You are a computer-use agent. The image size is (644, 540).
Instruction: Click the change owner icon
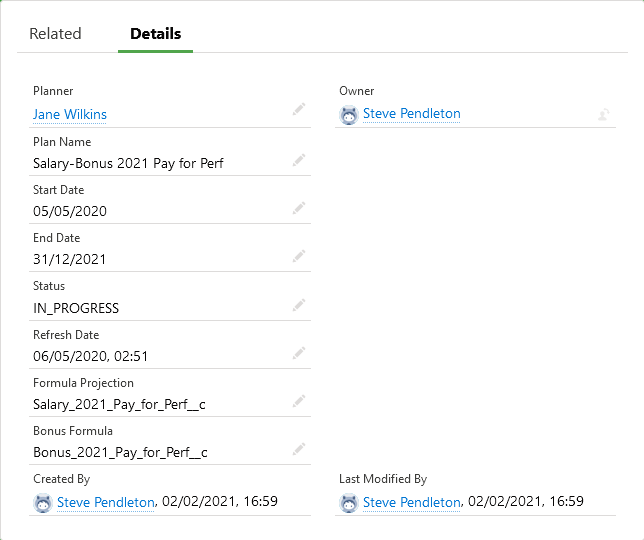pyautogui.click(x=604, y=115)
